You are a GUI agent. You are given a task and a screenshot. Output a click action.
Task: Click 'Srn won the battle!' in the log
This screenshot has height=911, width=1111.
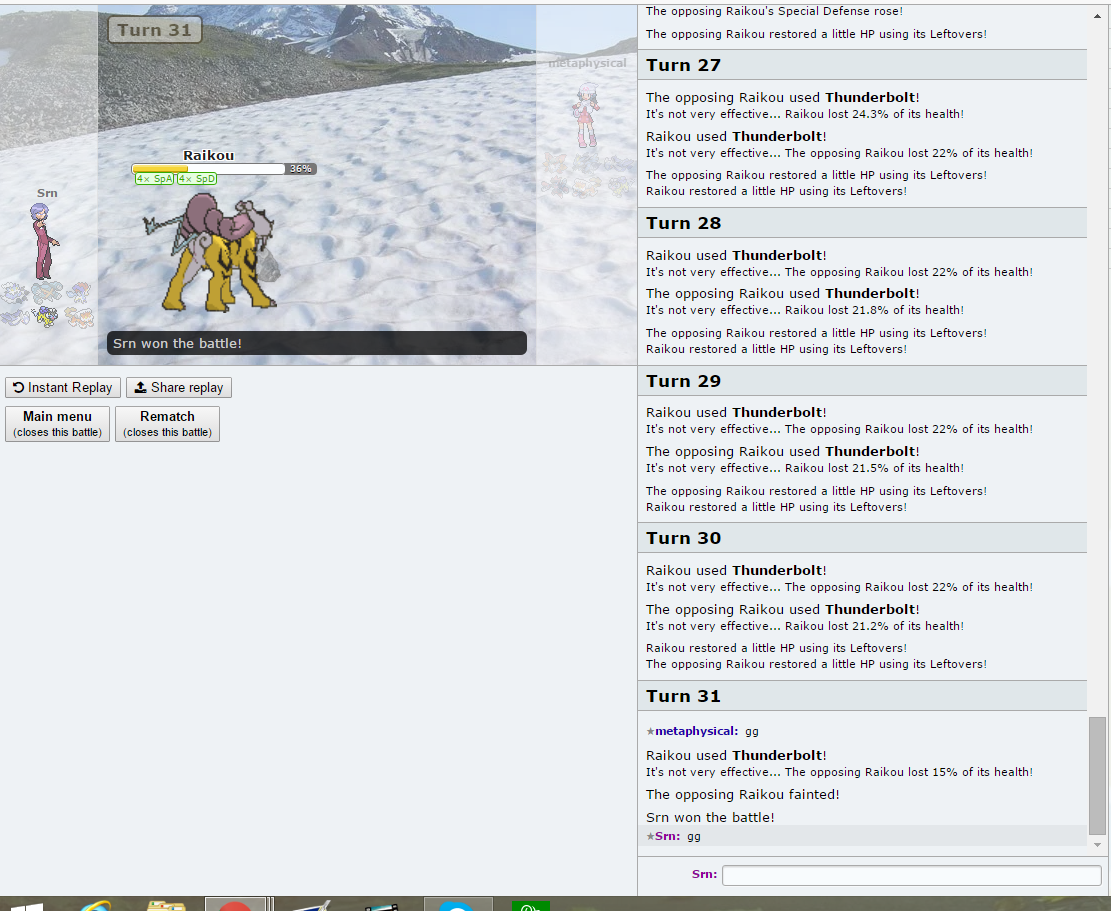[710, 817]
